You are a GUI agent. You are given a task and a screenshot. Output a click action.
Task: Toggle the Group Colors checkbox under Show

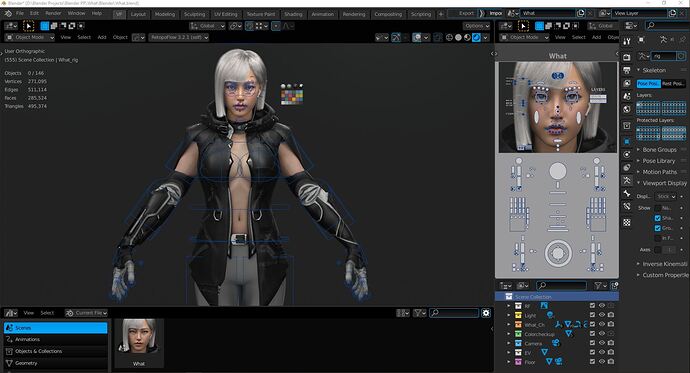(657, 228)
